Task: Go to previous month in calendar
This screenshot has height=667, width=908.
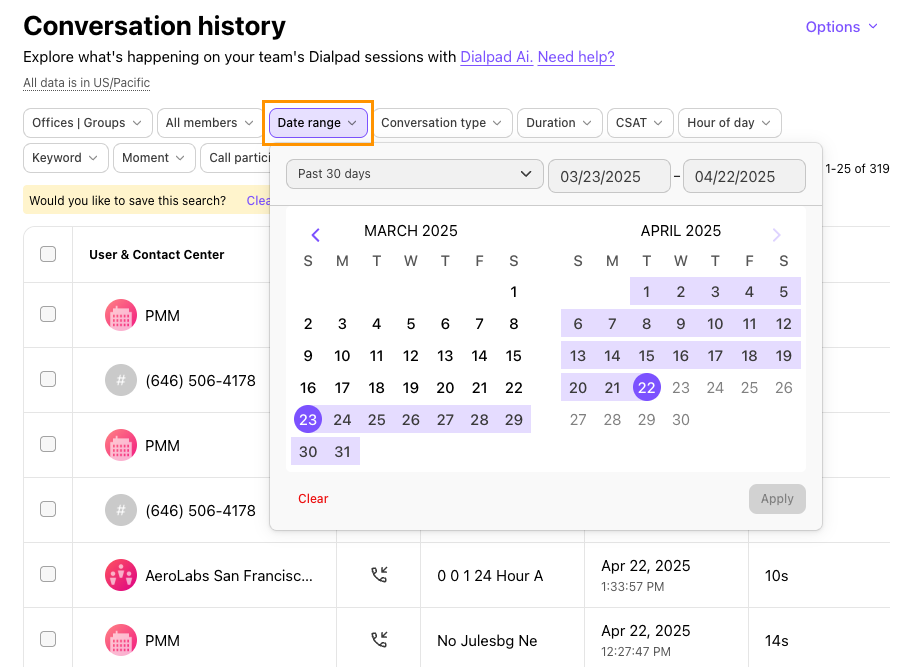Action: pyautogui.click(x=316, y=234)
